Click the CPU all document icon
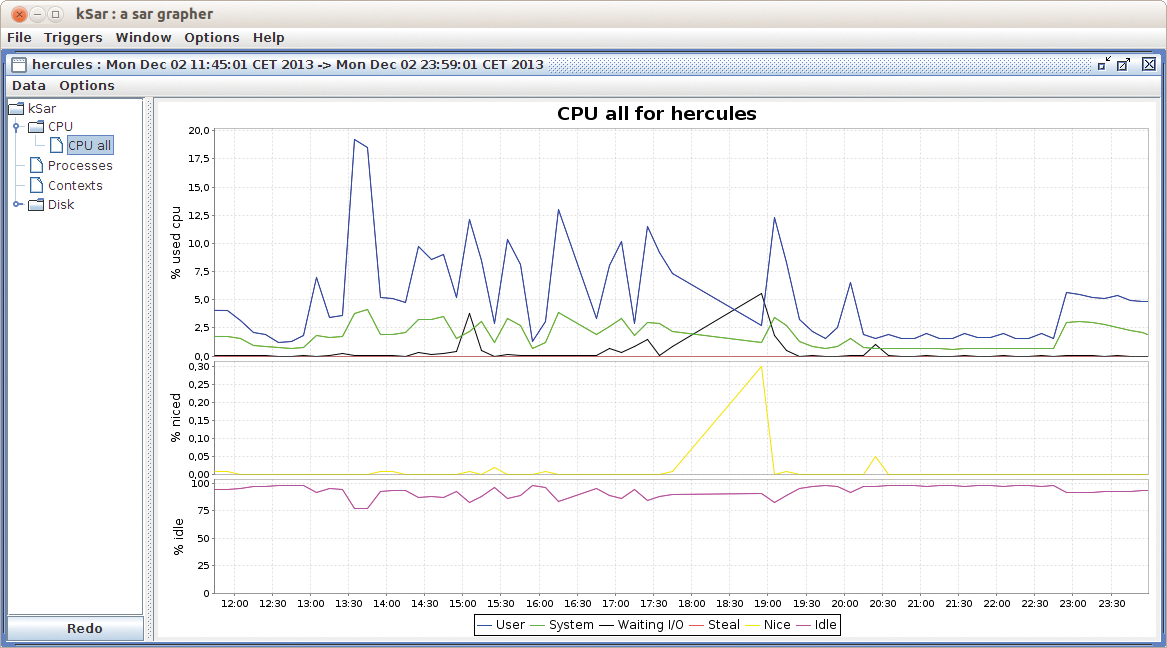The height and width of the screenshot is (648, 1167). click(x=57, y=146)
